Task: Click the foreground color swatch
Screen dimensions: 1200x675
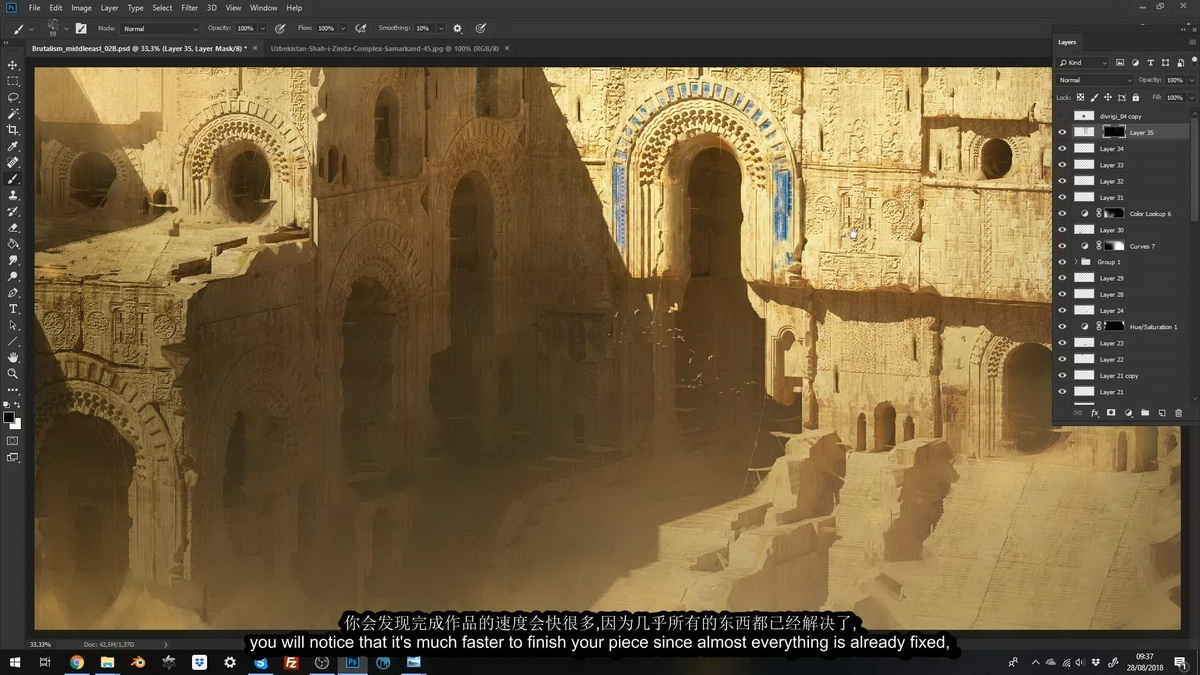Action: click(x=9, y=417)
